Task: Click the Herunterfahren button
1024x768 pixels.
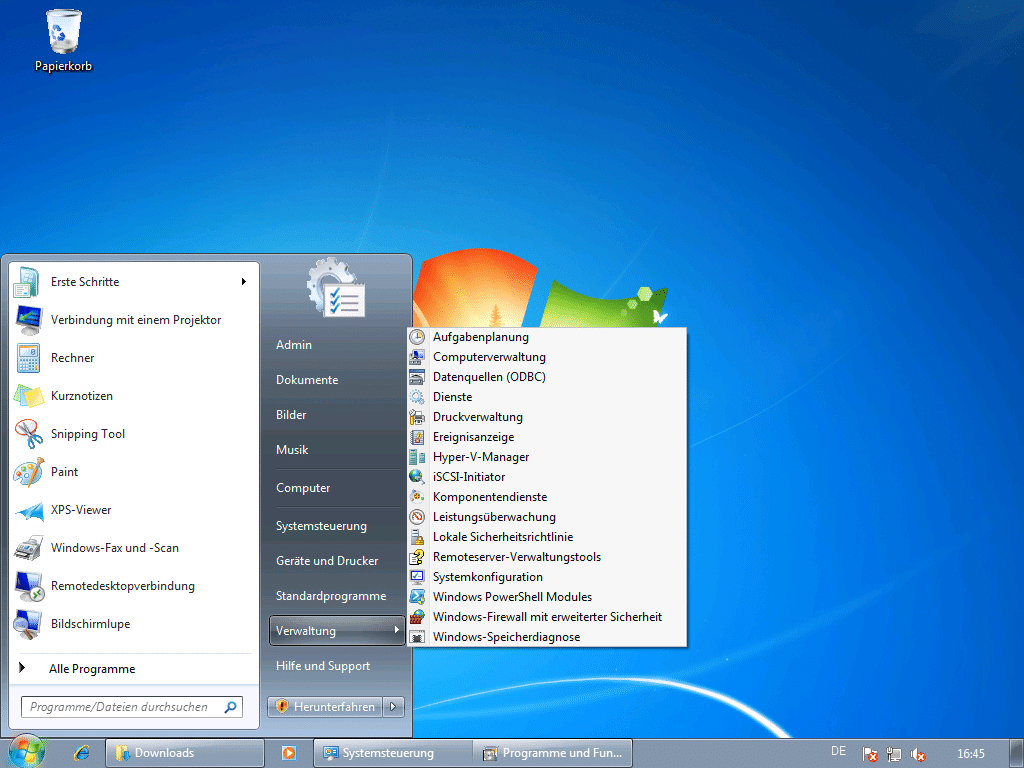Action: 325,707
